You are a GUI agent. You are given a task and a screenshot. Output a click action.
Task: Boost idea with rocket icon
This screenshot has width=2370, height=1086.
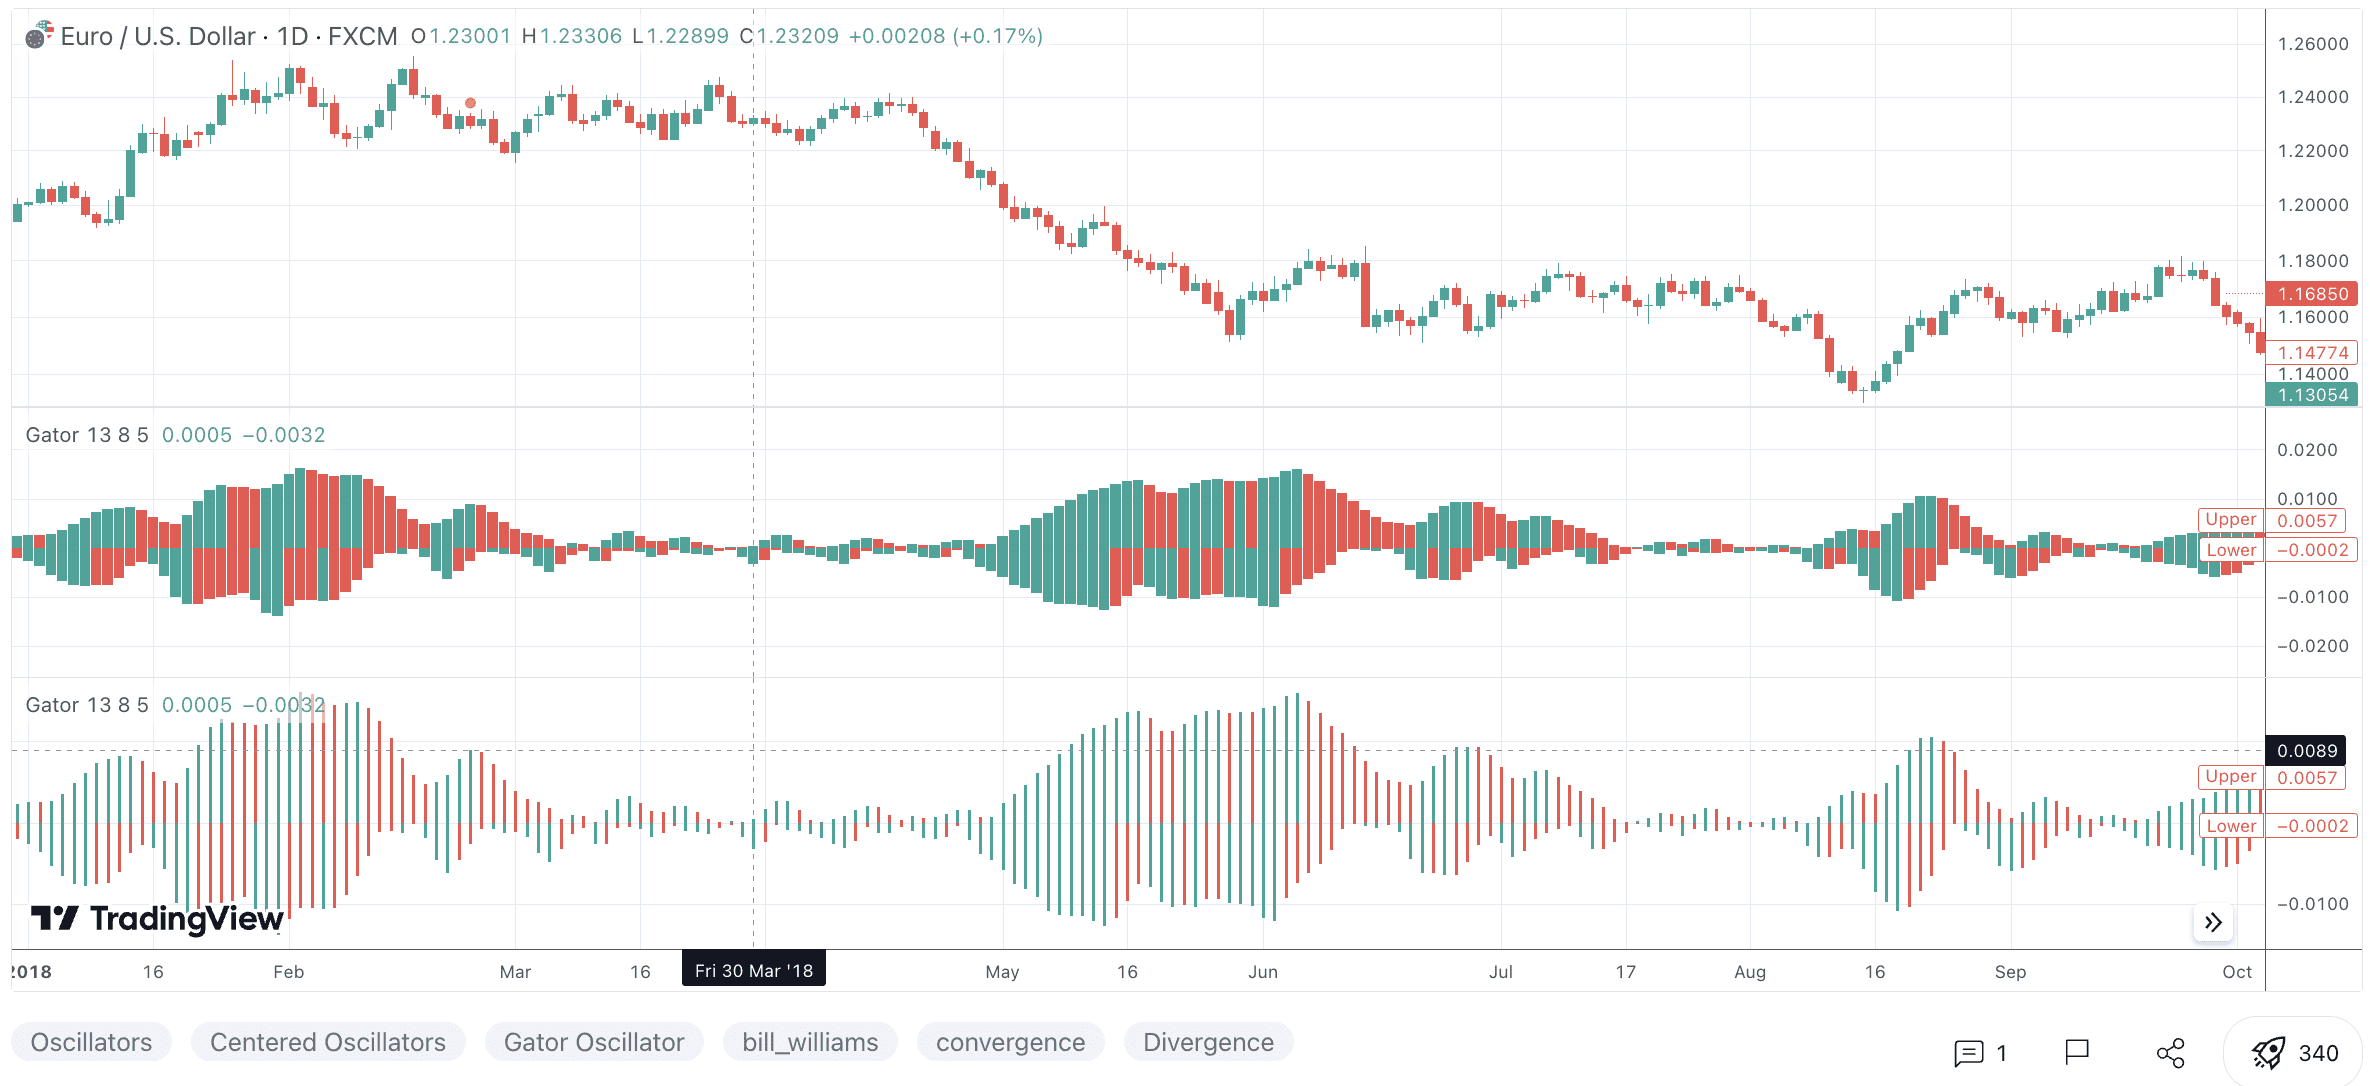coord(2268,1053)
